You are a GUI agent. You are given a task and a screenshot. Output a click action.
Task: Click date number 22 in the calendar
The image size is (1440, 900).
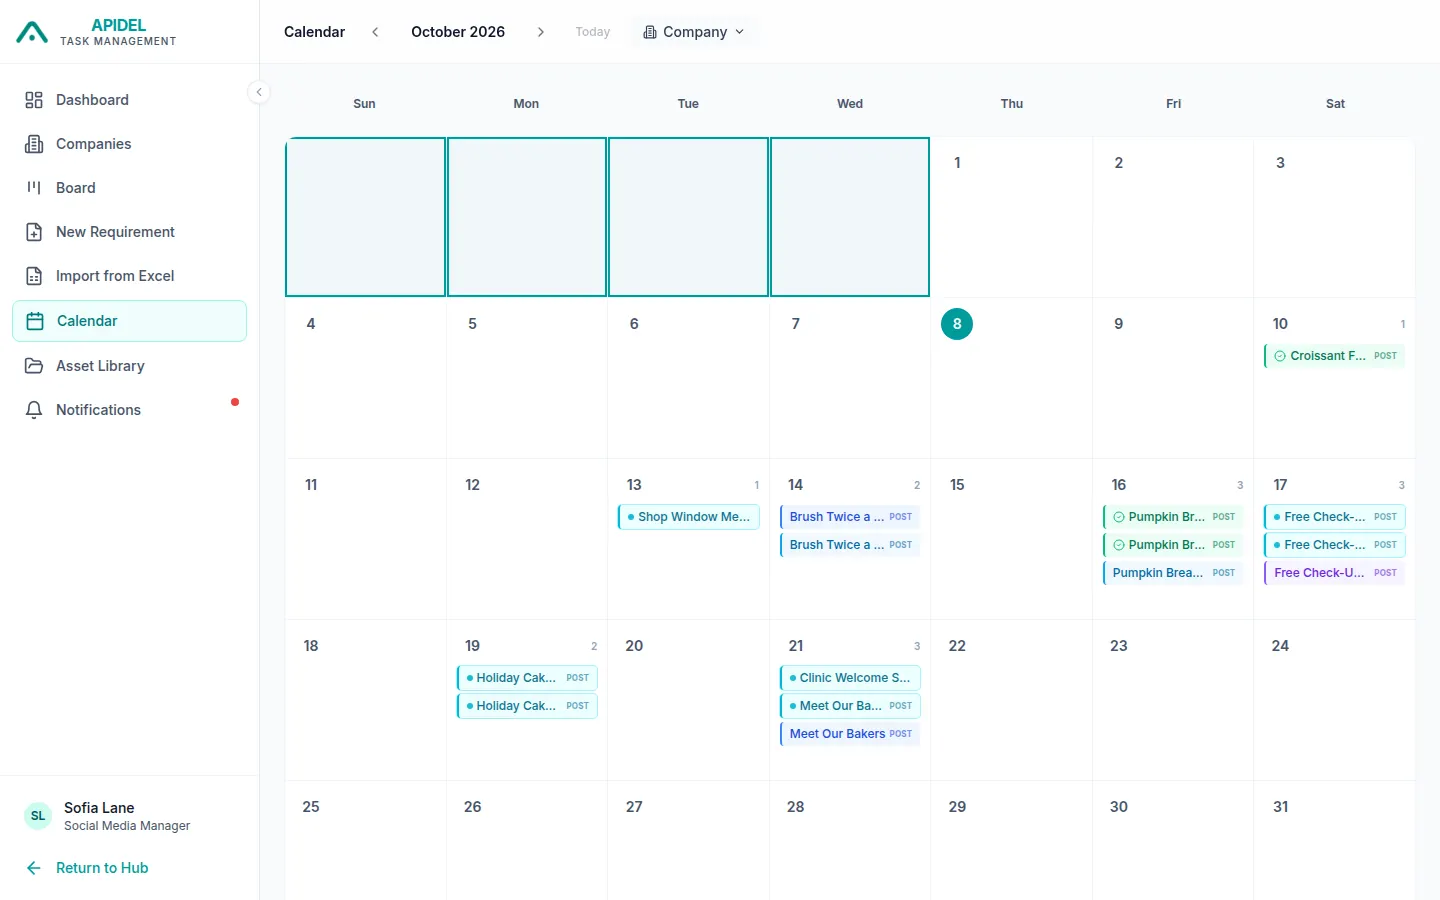957,646
